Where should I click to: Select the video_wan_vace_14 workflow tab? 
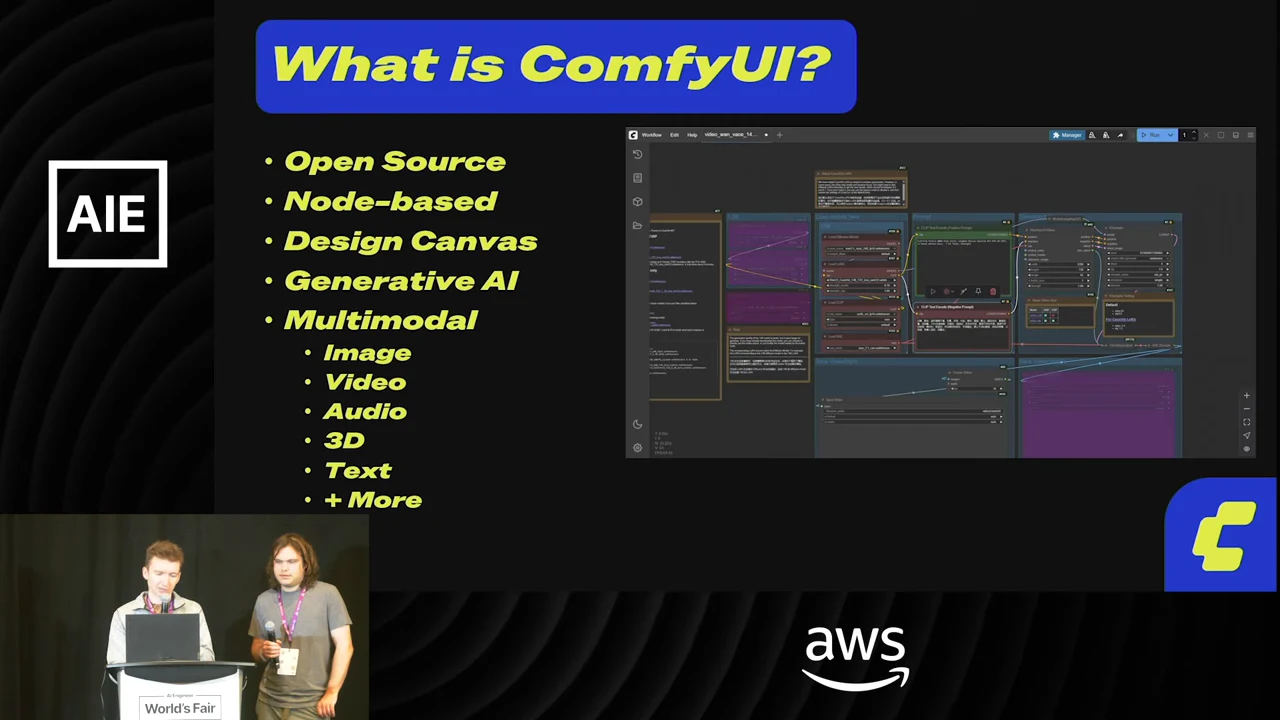click(737, 135)
